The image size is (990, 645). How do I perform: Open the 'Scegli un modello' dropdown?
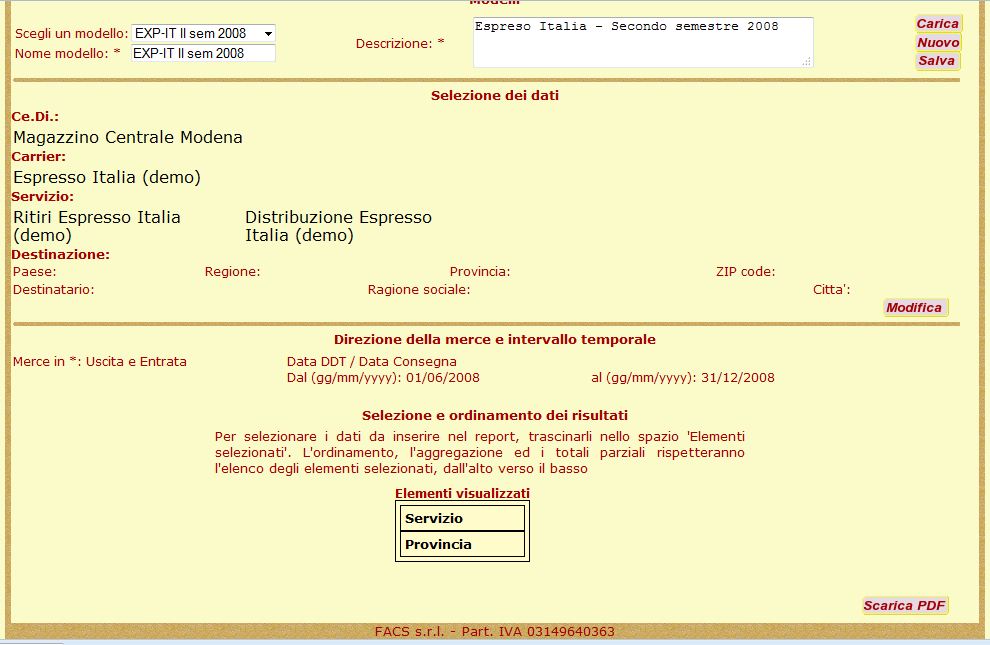(x=203, y=34)
